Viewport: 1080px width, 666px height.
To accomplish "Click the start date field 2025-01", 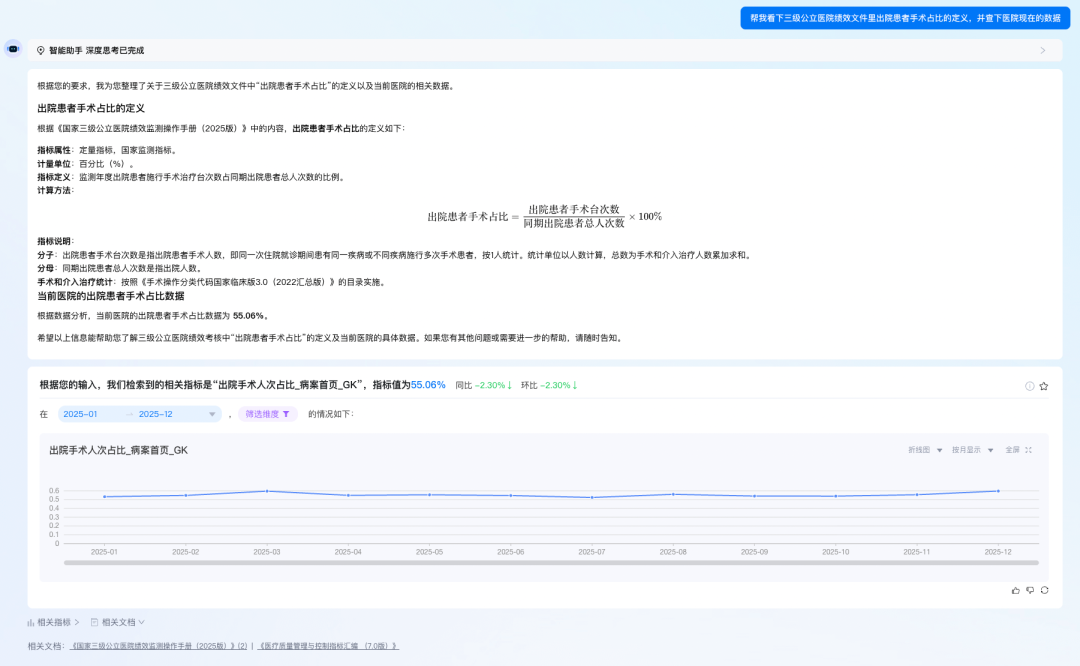I will (81, 414).
